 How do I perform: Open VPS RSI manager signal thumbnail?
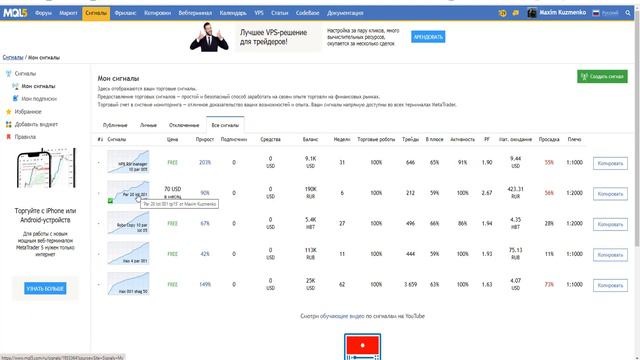128,162
